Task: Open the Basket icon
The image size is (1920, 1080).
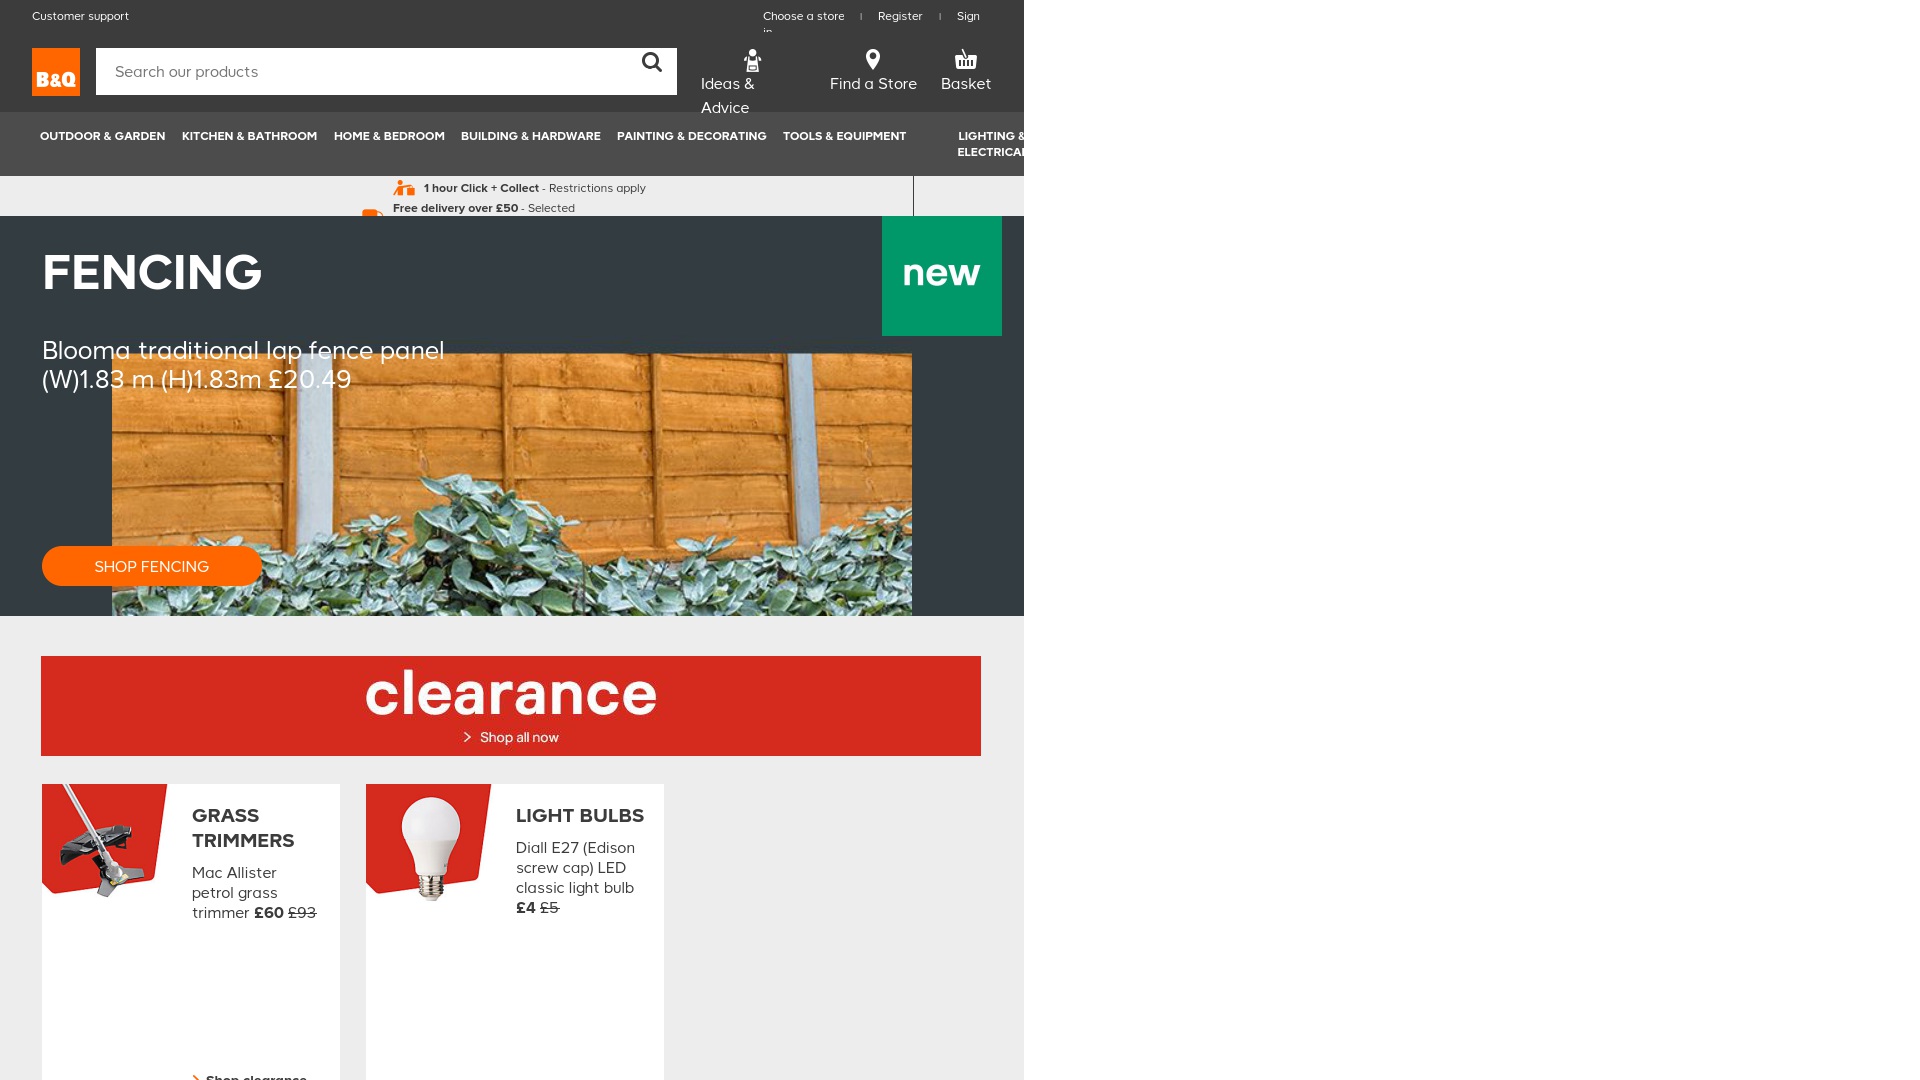Action: [966, 60]
